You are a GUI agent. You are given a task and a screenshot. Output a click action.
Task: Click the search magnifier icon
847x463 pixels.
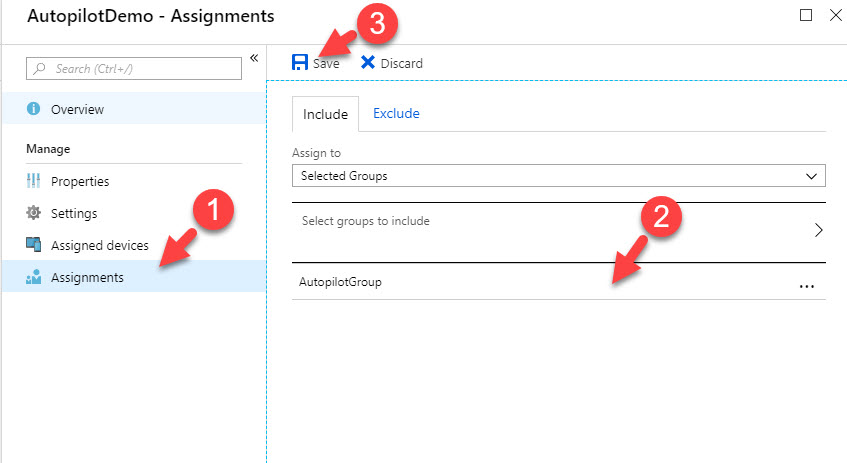[x=39, y=69]
